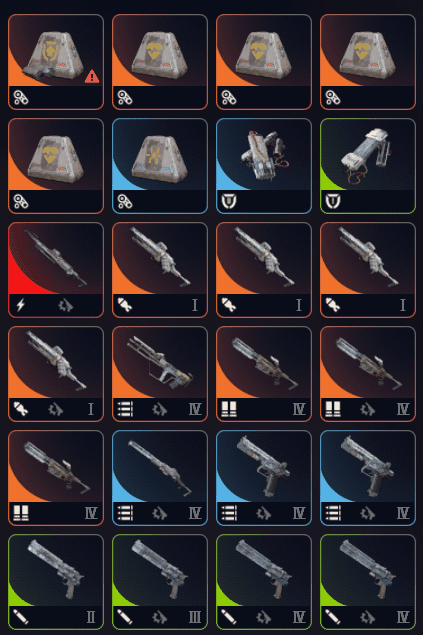Viewport: 423px width, 635px height.
Task: Select the green pistol marked tier III
Action: pos(160,582)
